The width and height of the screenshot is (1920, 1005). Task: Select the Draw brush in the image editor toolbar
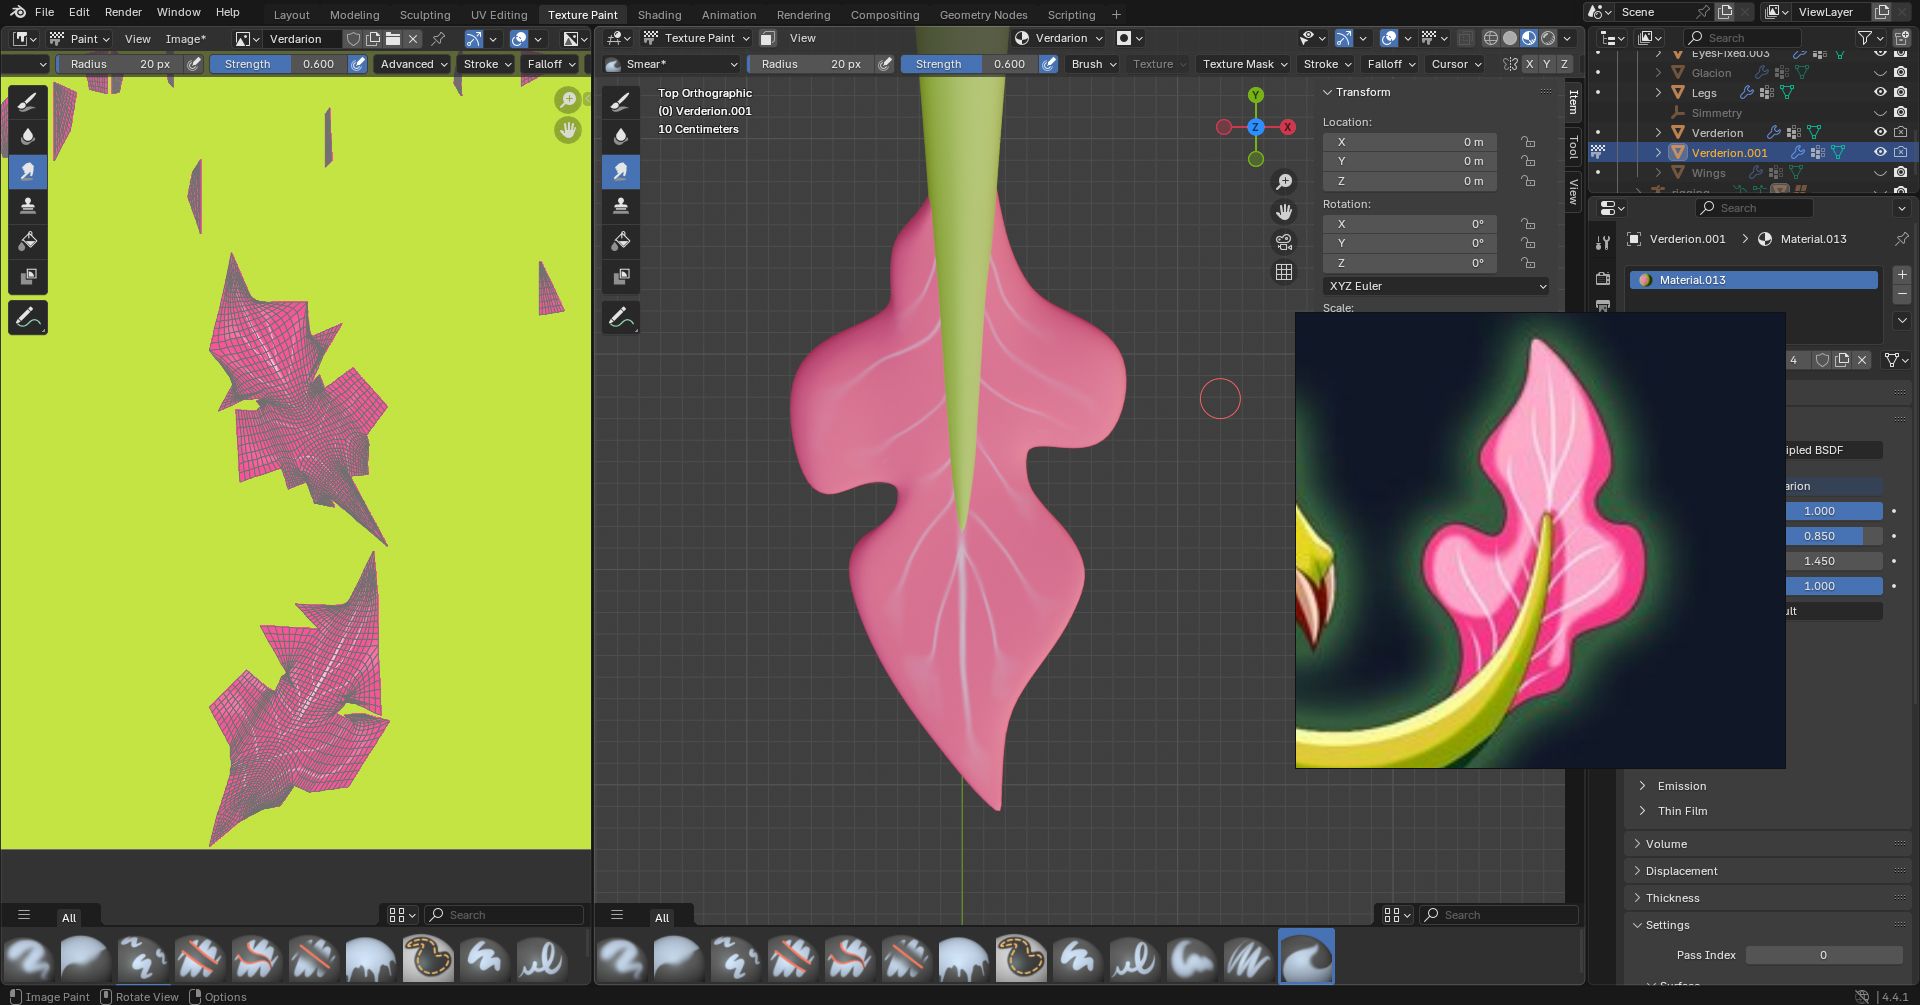(28, 102)
